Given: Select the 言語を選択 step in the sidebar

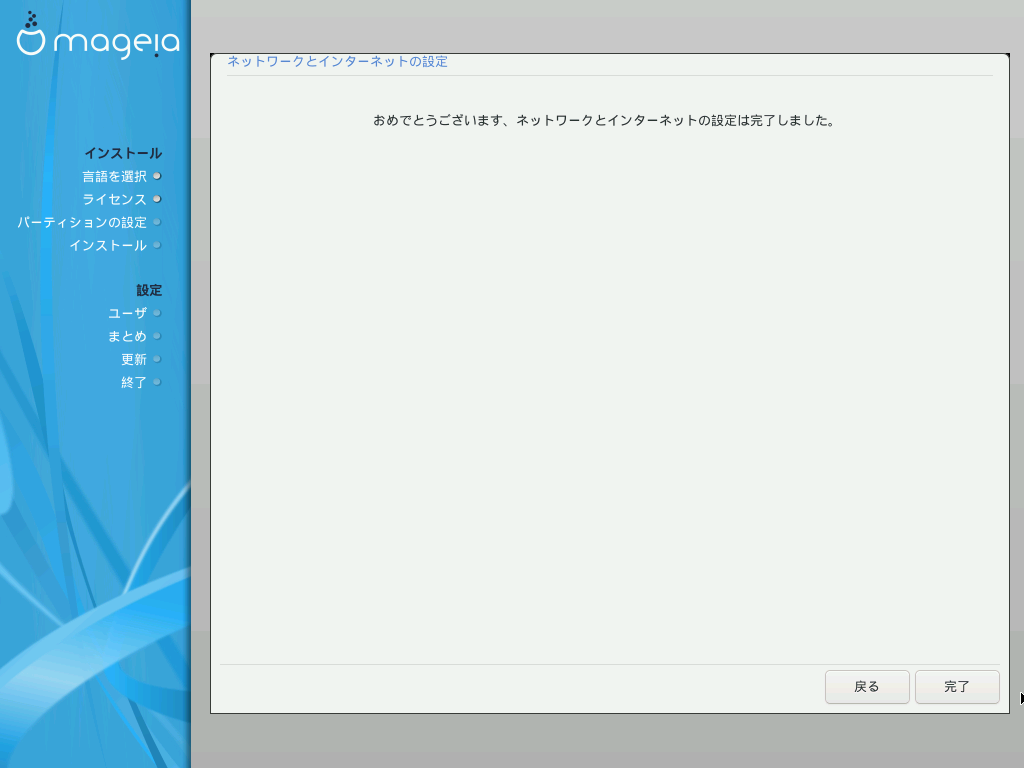Looking at the screenshot, I should pyautogui.click(x=114, y=176).
